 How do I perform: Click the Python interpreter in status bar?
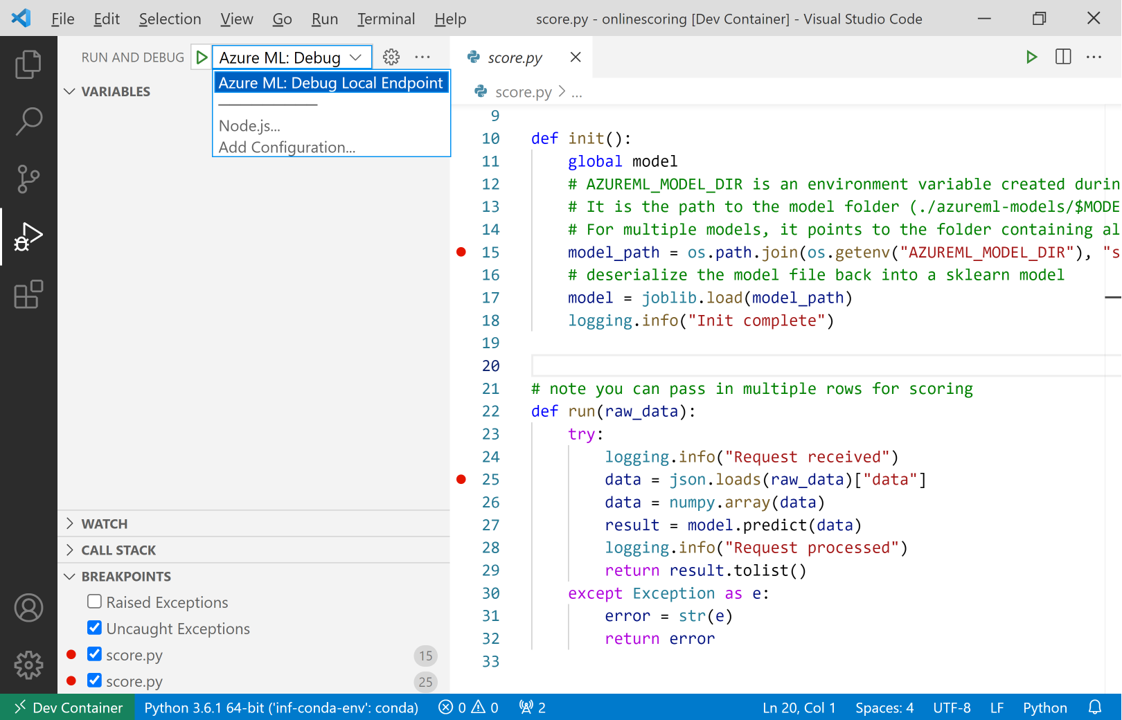click(281, 707)
